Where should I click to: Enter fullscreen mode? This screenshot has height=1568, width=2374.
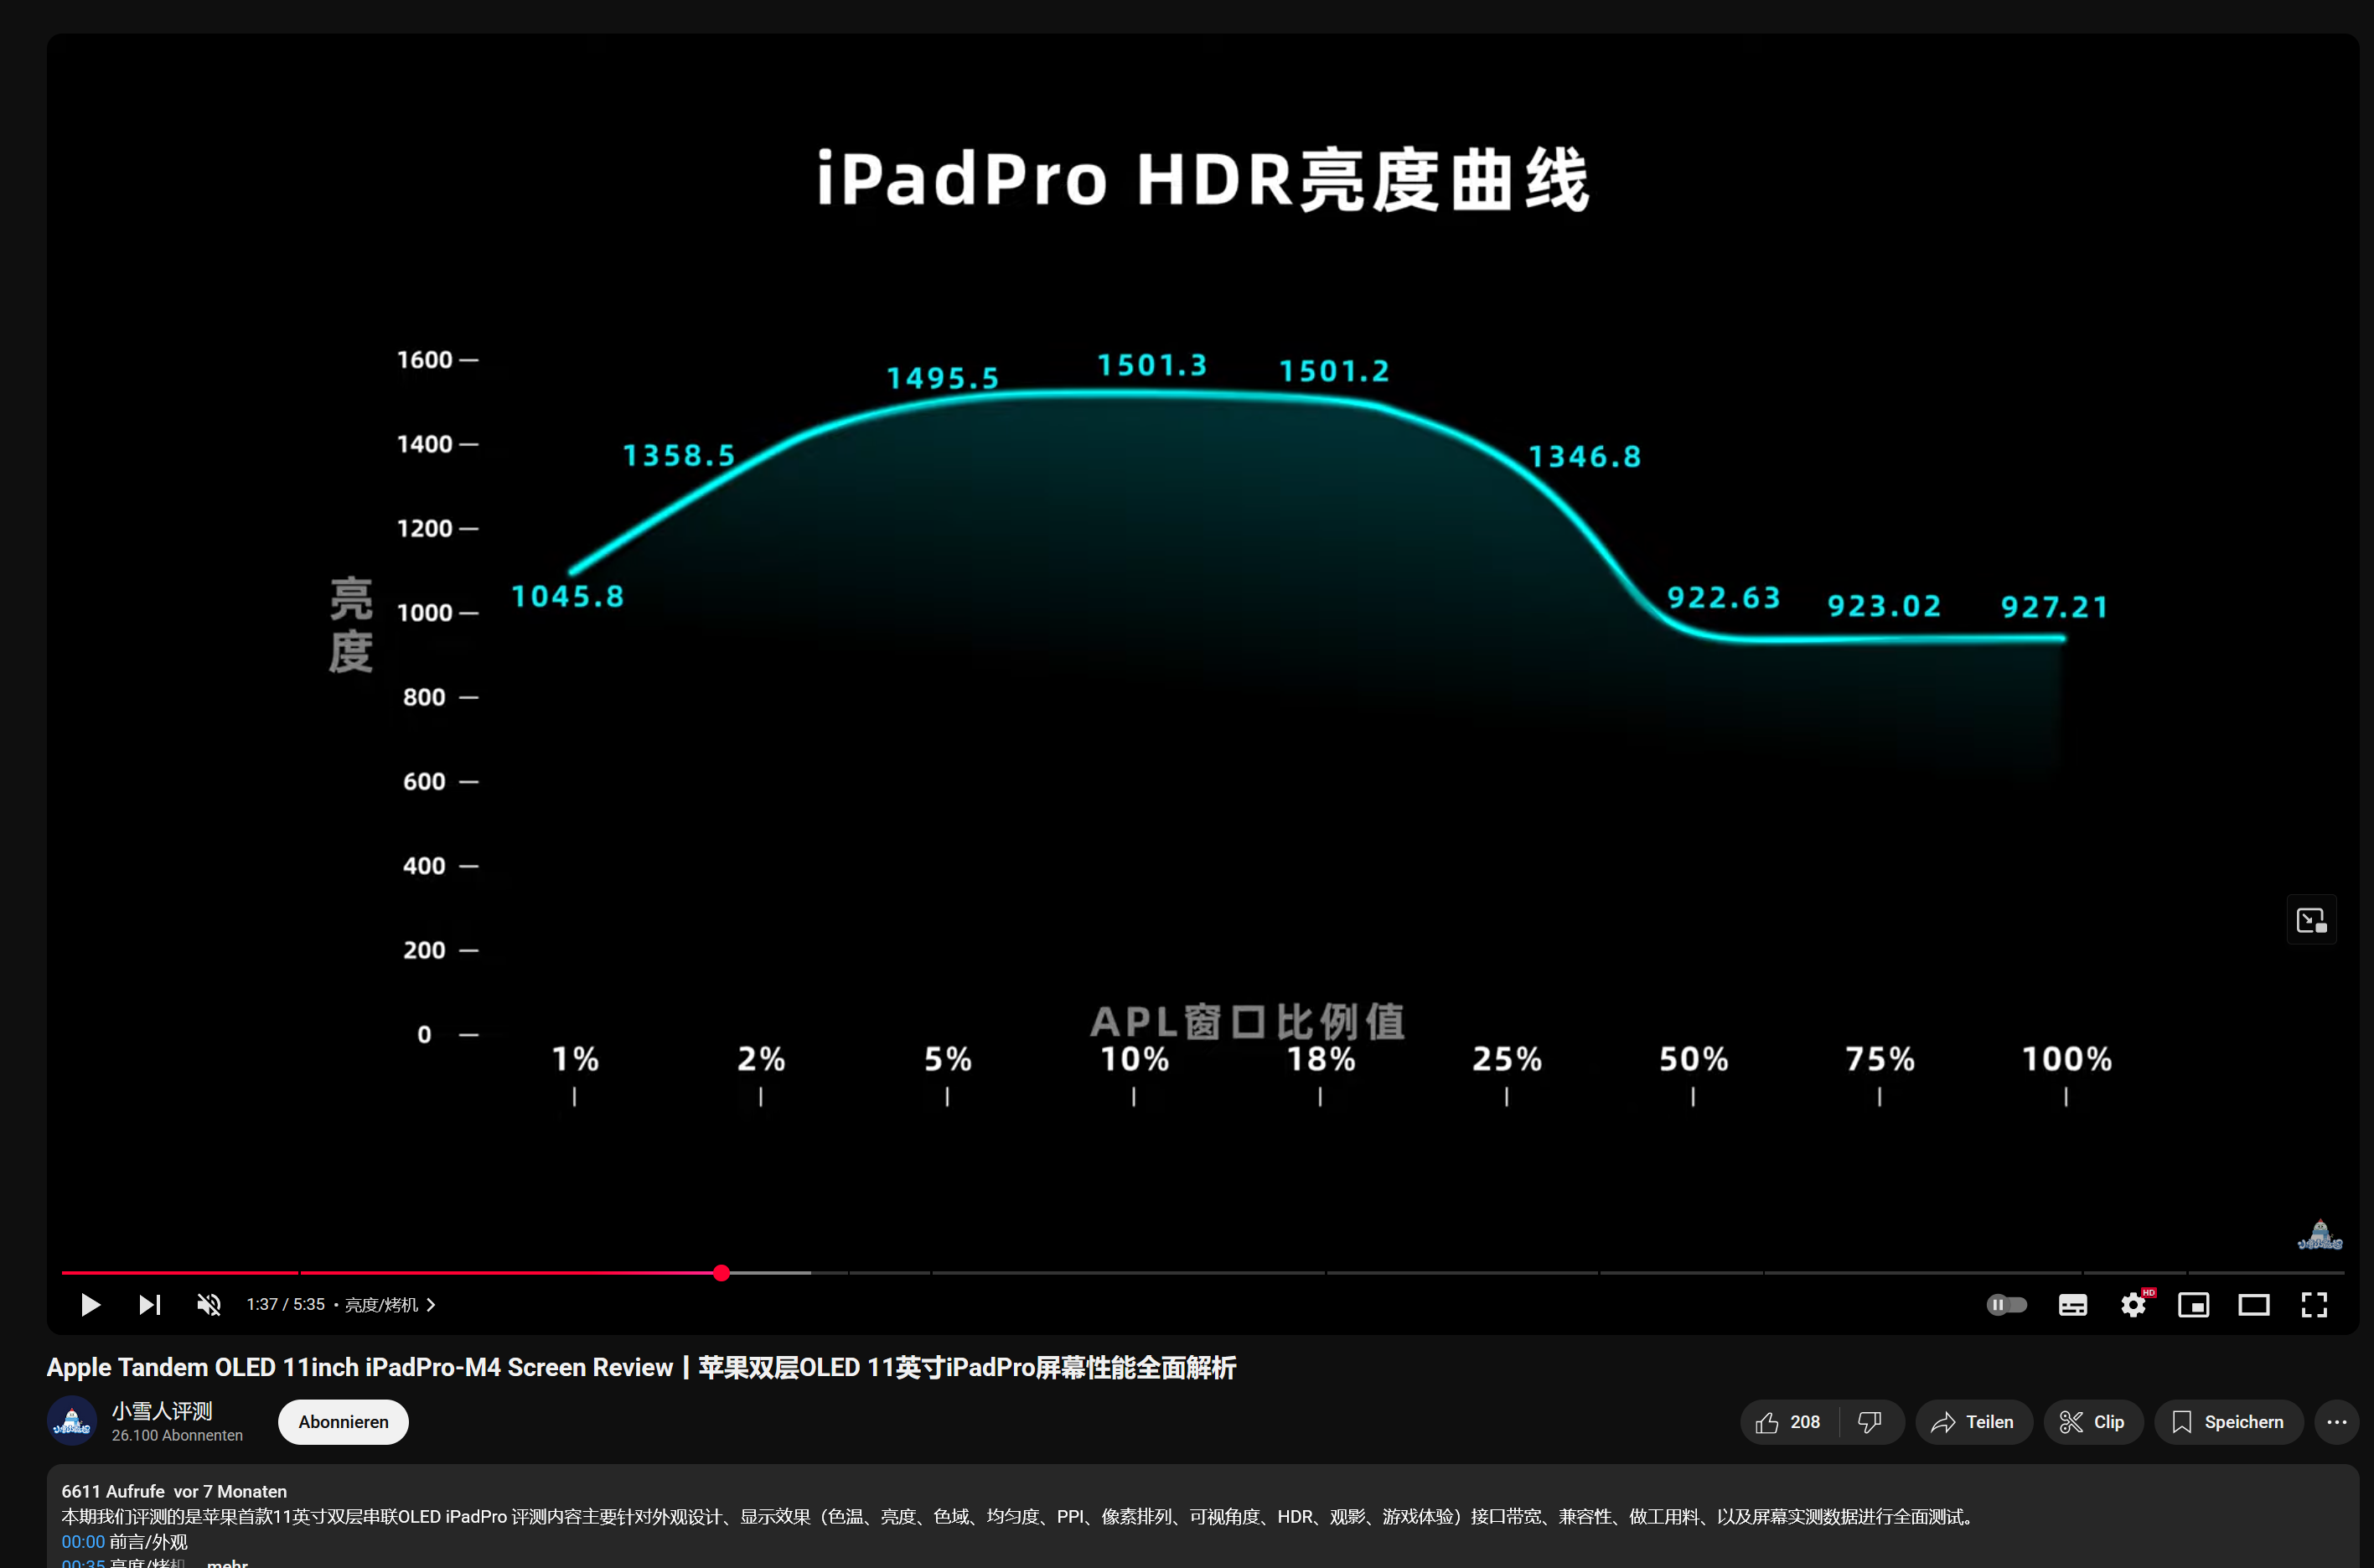coord(2314,1304)
